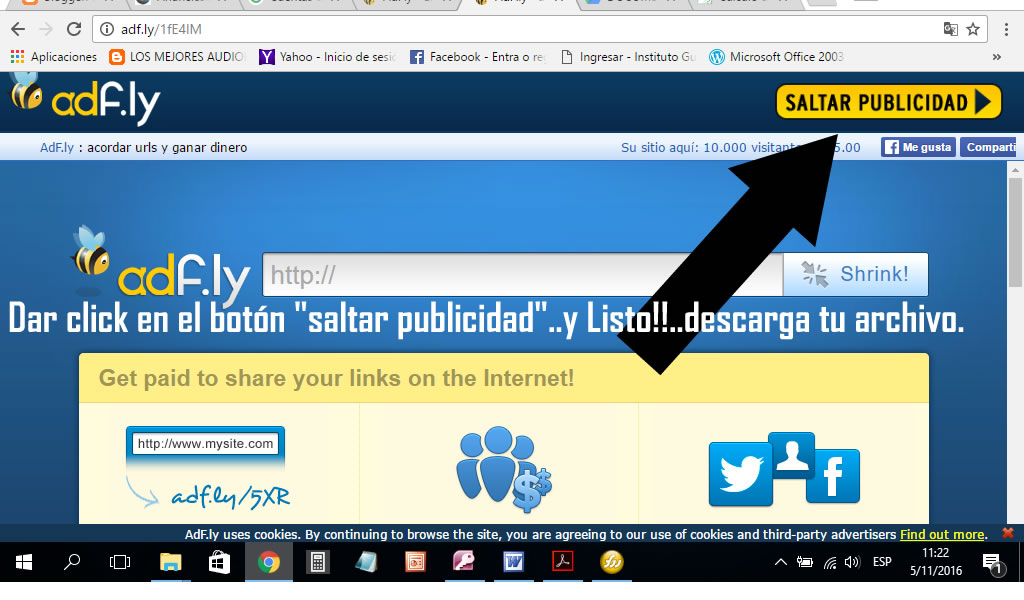Open Task View on the taskbar
Image resolution: width=1024 pixels, height=600 pixels.
click(x=120, y=561)
